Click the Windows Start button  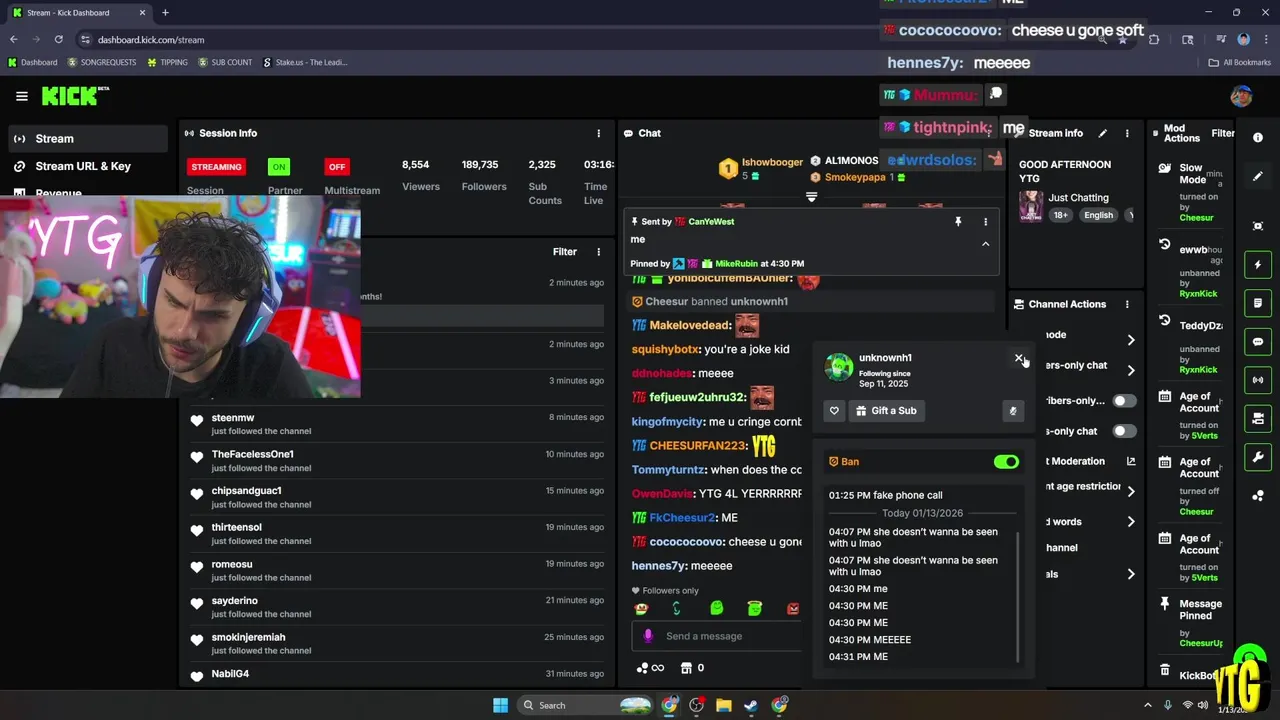(x=500, y=705)
